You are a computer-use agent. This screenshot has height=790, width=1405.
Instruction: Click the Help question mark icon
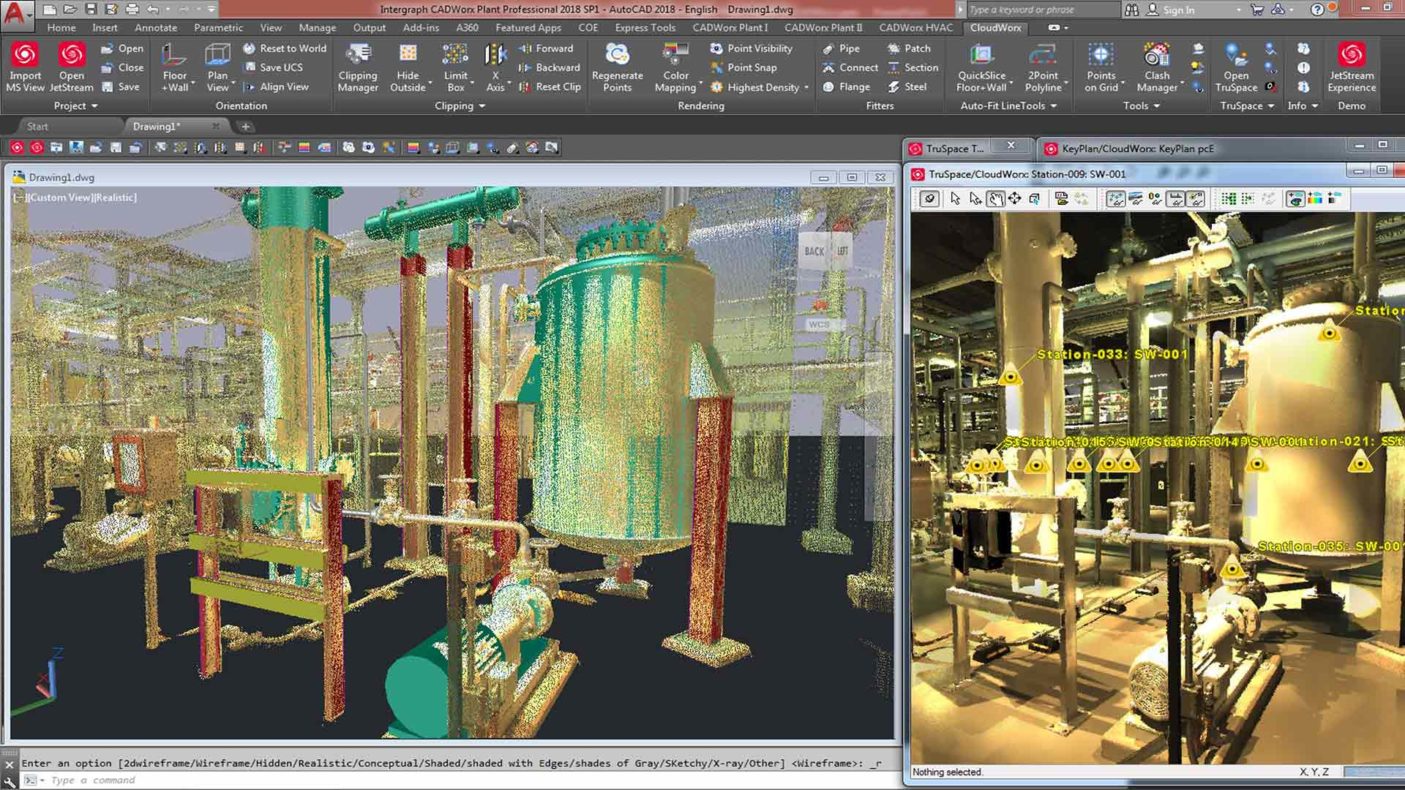tap(1317, 9)
